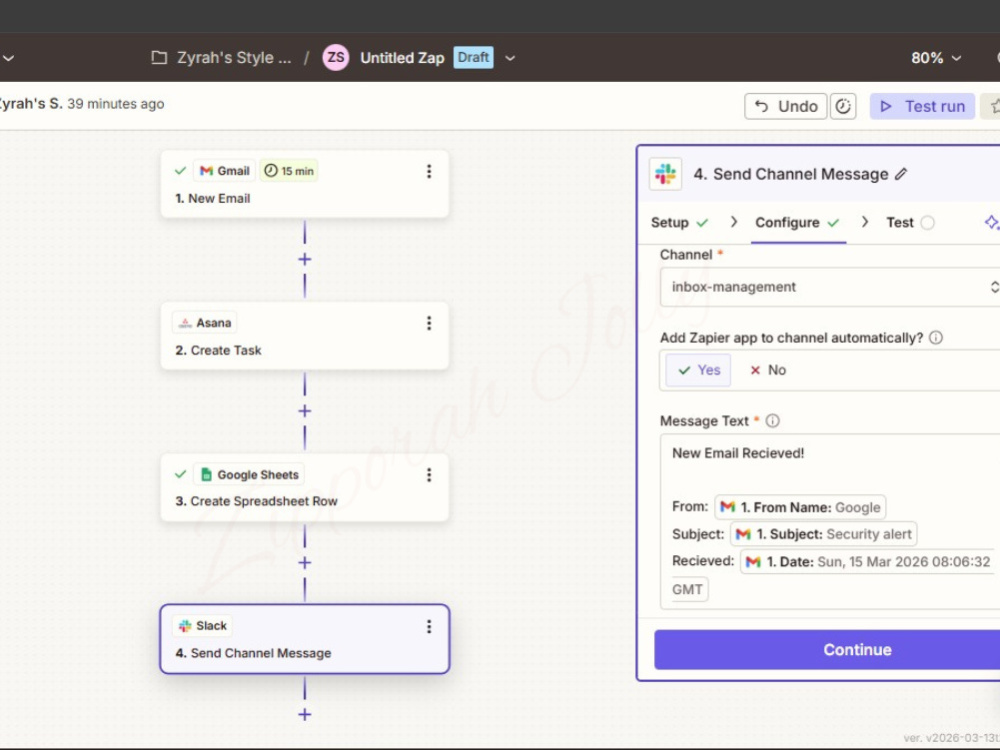Screen dimensions: 1000x750
Task: Click into the Message Text field at New Email Recieved!
Action: (x=738, y=453)
